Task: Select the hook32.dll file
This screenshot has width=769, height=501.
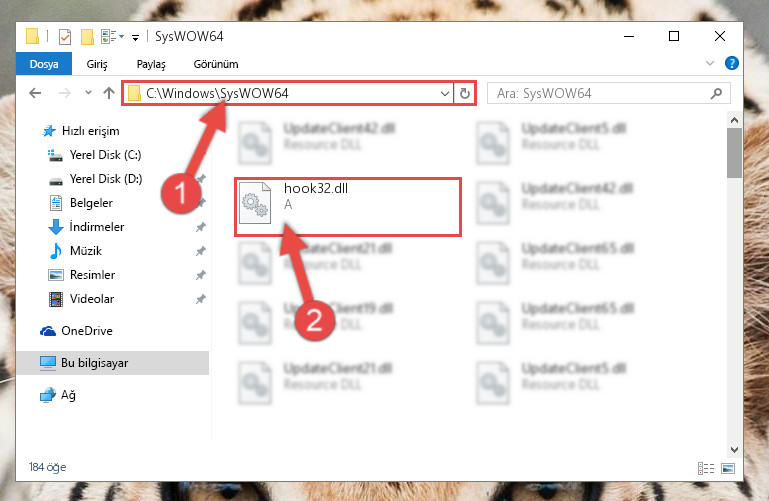Action: 348,207
